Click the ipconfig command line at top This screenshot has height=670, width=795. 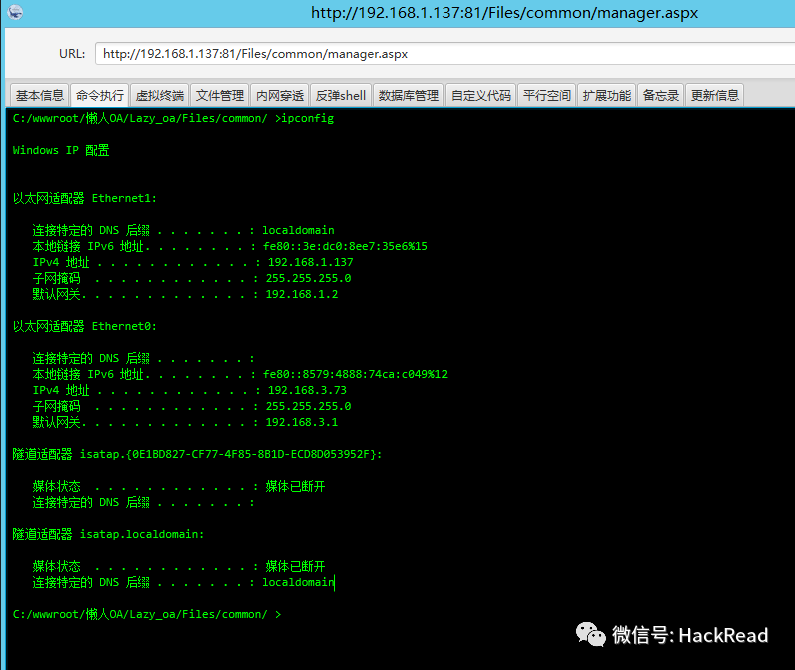click(173, 118)
